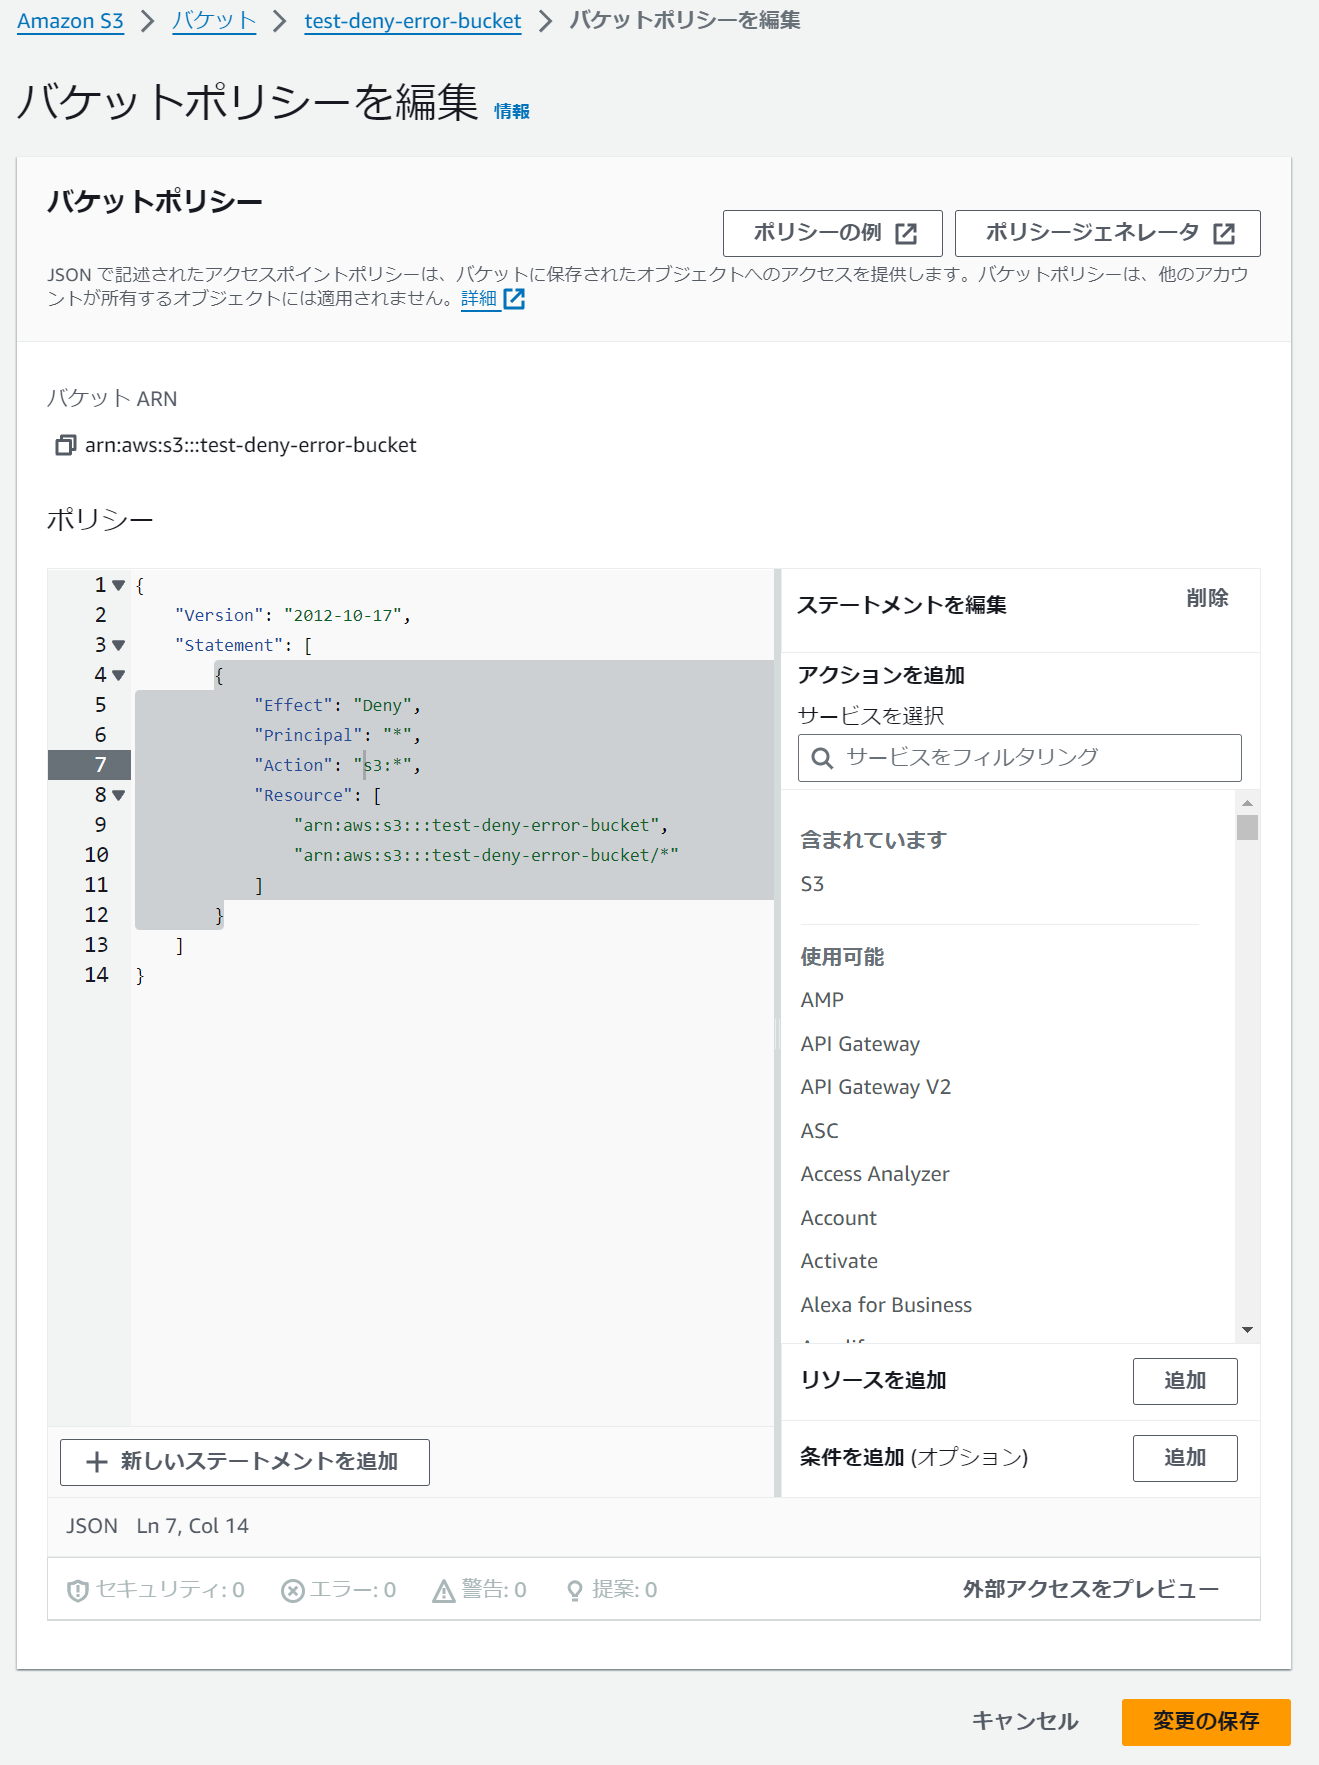This screenshot has width=1319, height=1765.
Task: Click the service list scrollbar thumb
Action: [x=1247, y=827]
